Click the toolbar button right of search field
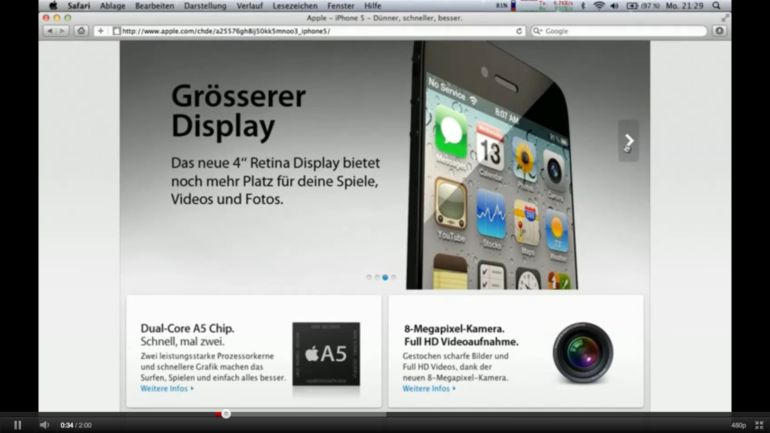The width and height of the screenshot is (770, 433). (x=719, y=31)
